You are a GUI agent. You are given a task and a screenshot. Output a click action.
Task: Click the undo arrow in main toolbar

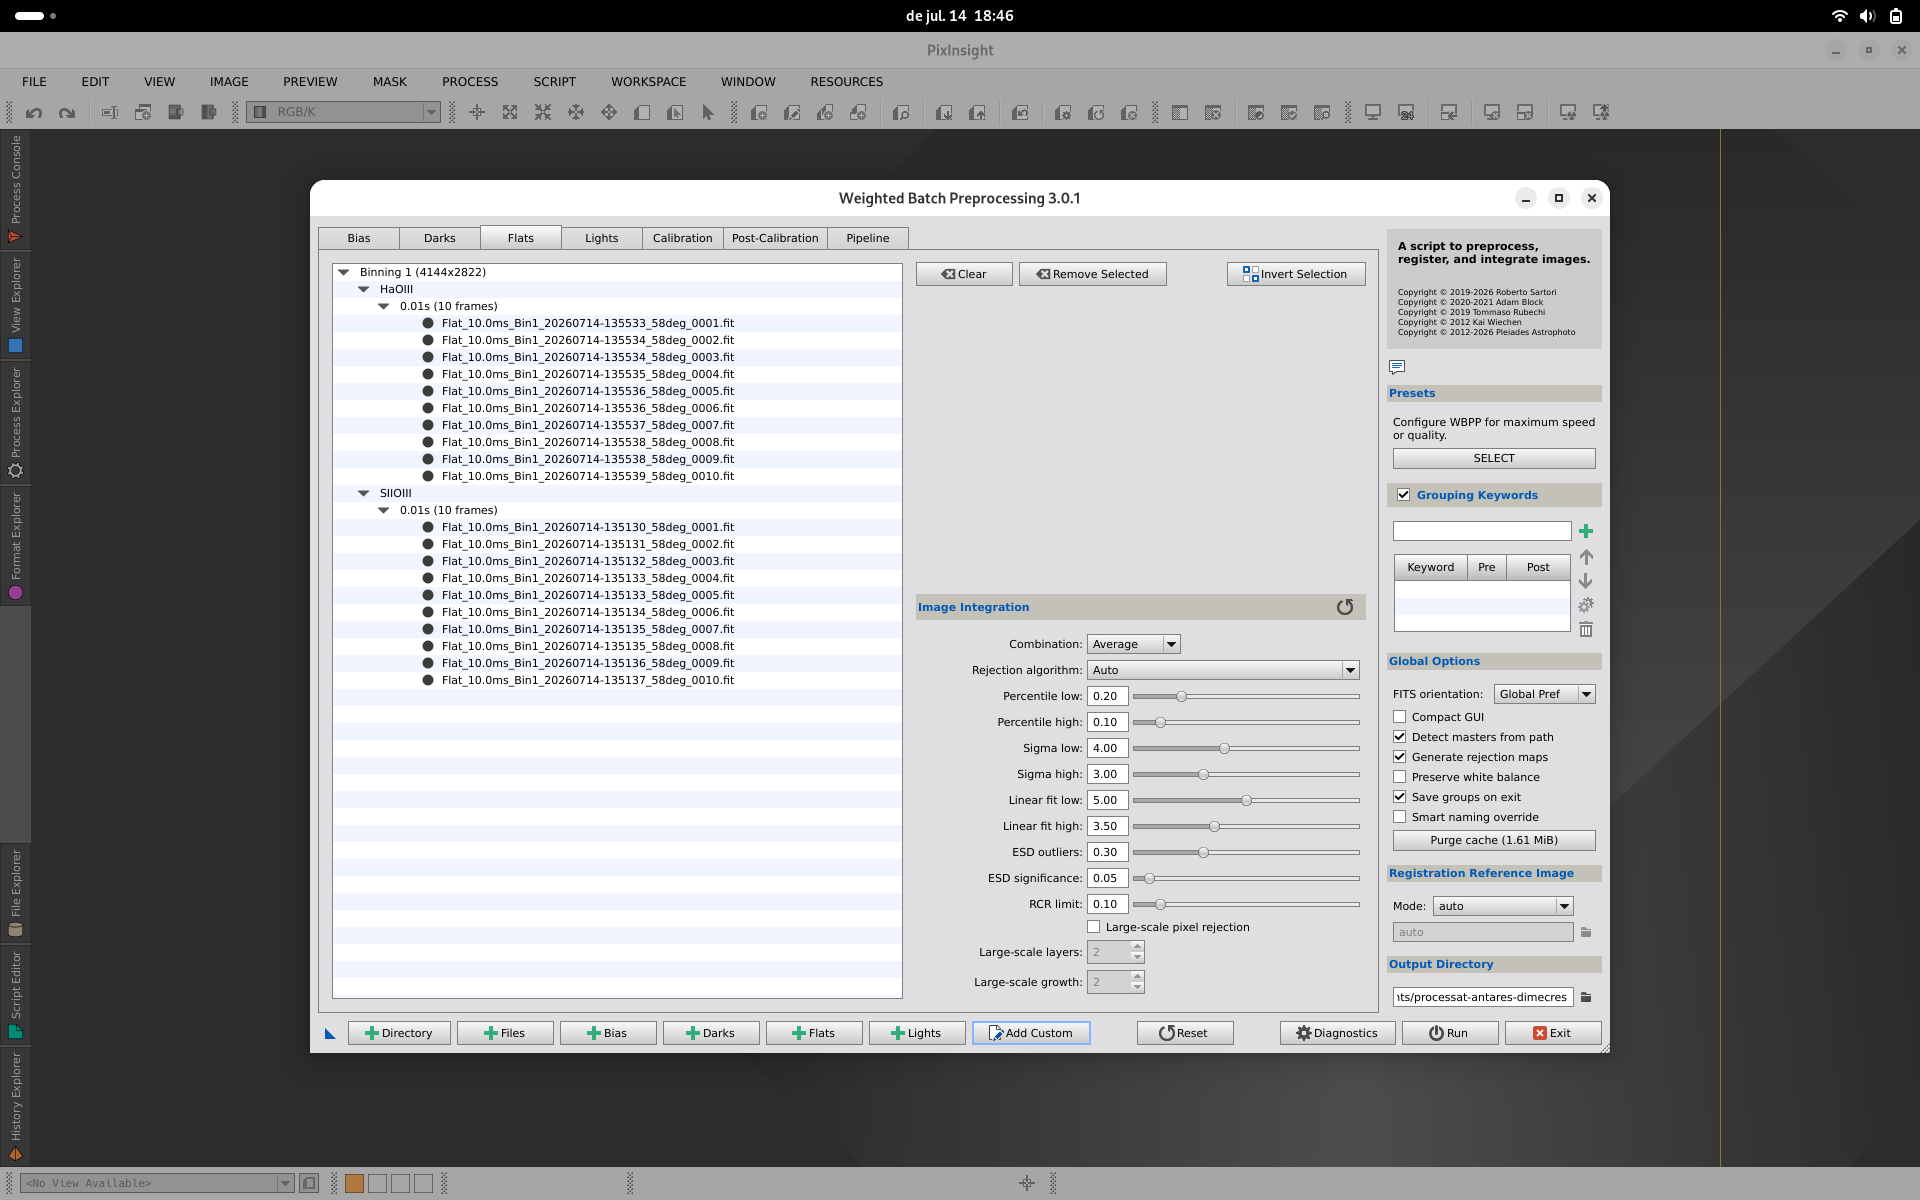click(x=34, y=113)
